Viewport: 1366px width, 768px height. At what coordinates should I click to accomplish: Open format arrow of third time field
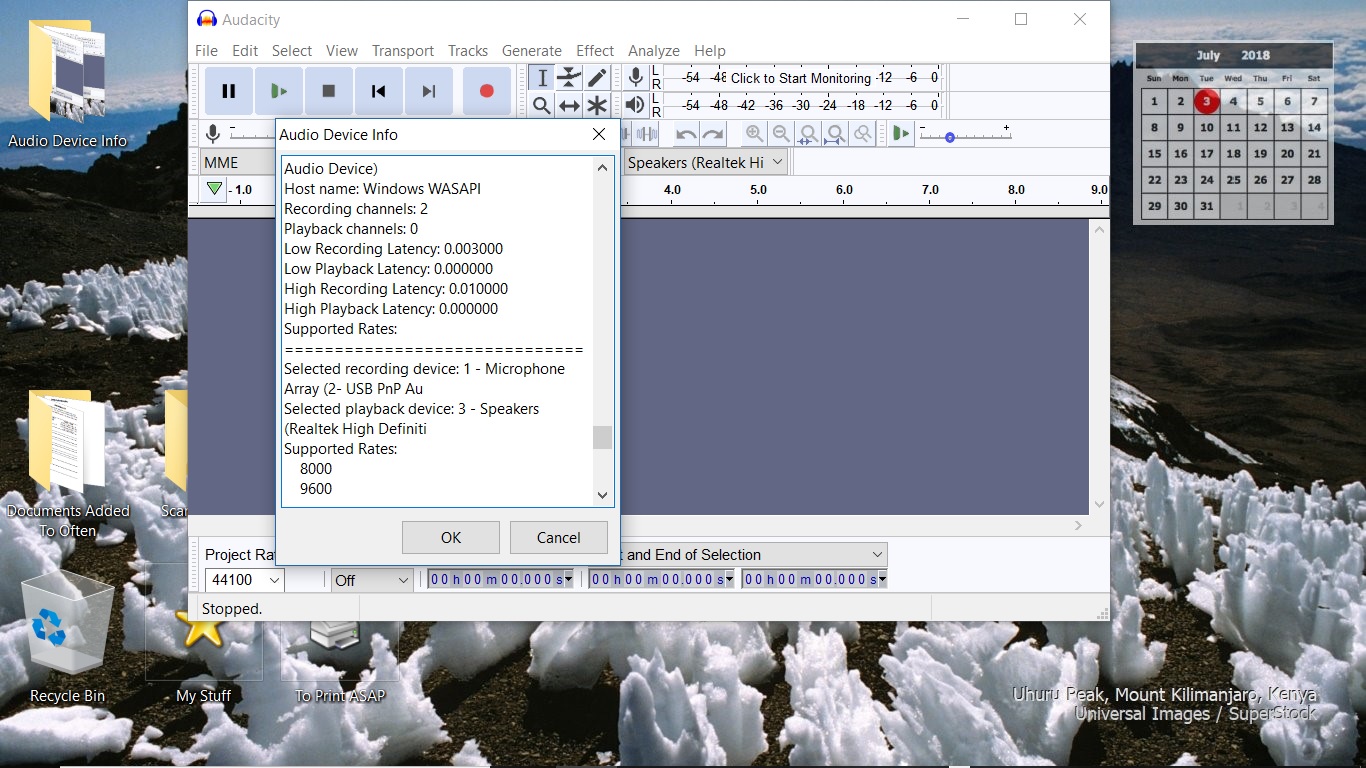[x=882, y=579]
